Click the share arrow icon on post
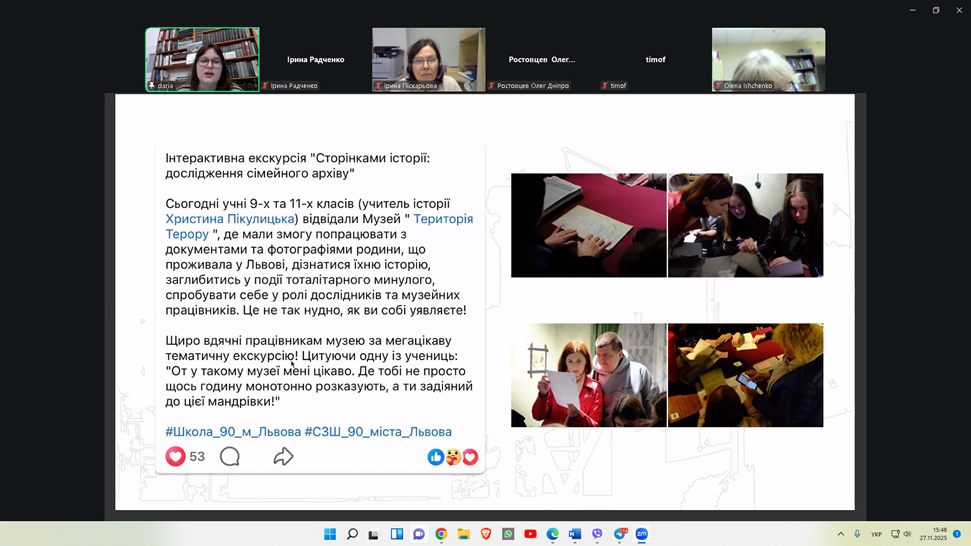The image size is (971, 546). point(283,457)
